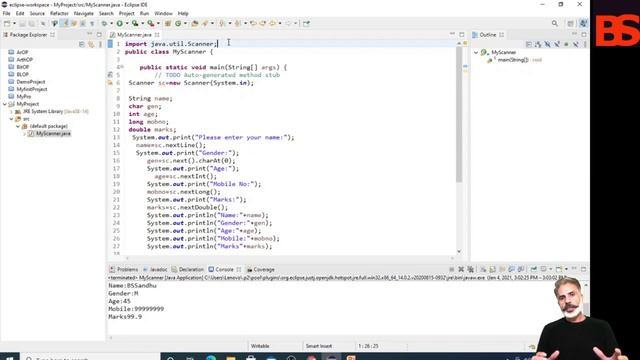
Task: Collapse the MyProject tree node
Action: (4, 104)
